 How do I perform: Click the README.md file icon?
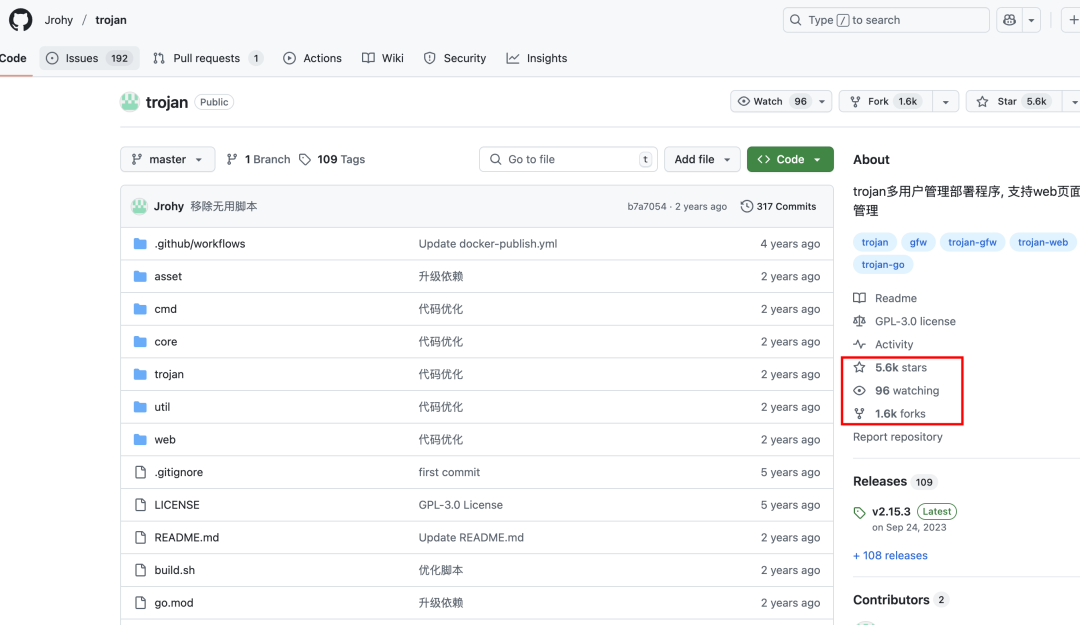(141, 537)
